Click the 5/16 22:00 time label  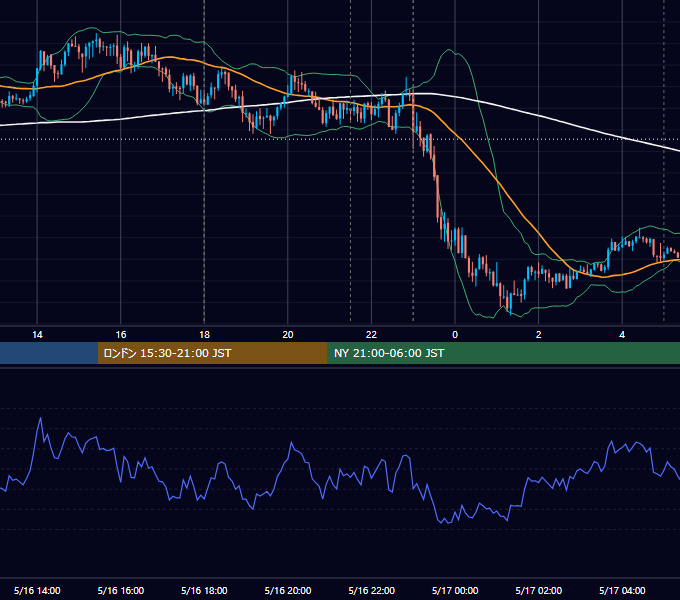372,590
